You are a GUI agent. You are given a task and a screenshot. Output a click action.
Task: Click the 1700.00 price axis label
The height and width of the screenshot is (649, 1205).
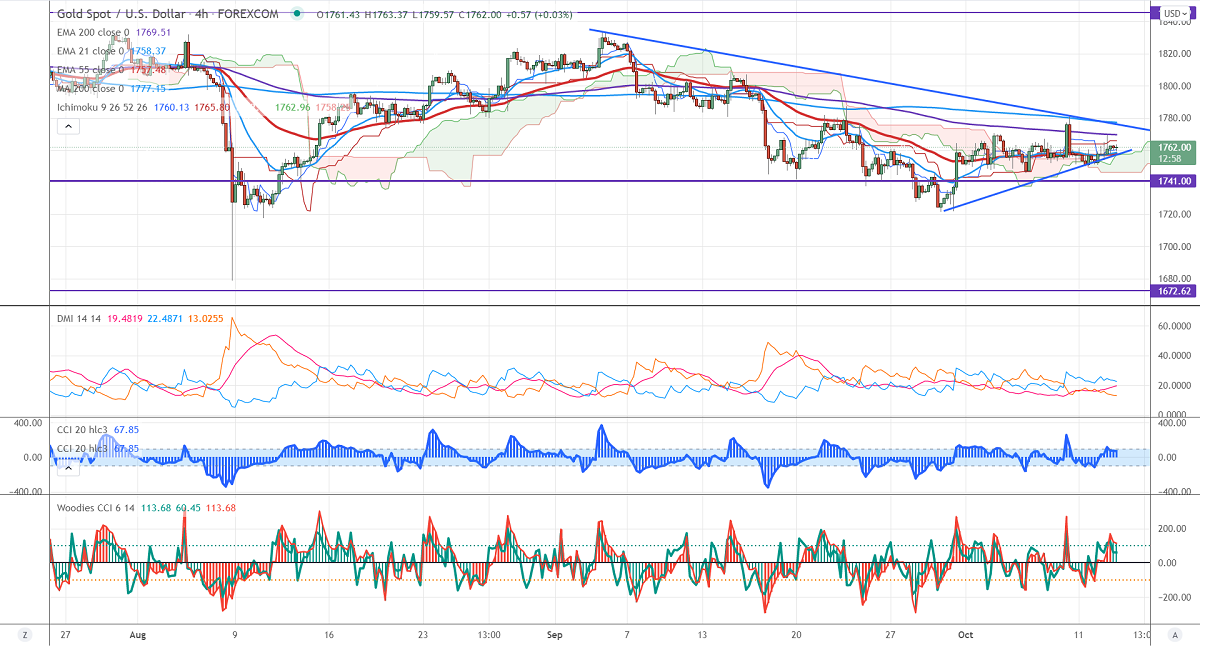[x=1173, y=246]
